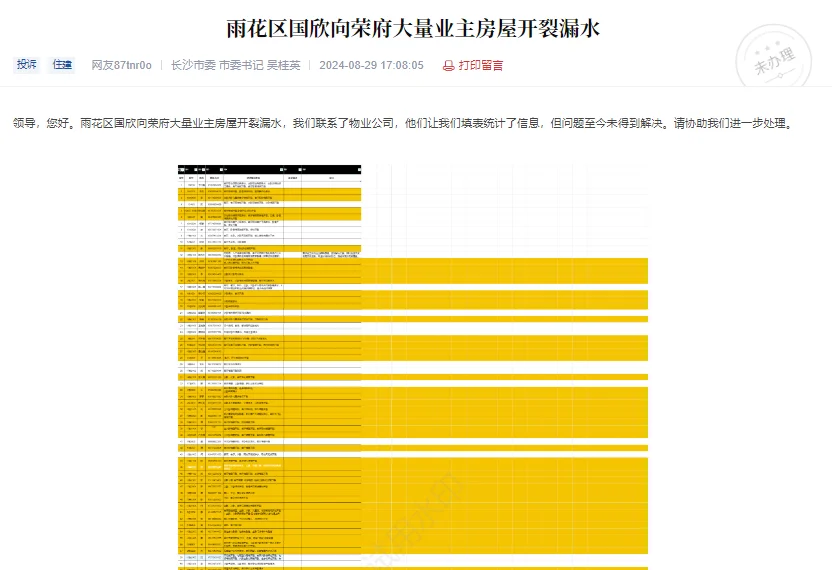
Task: Open user 网友87tnr0o profile
Action: tap(122, 65)
